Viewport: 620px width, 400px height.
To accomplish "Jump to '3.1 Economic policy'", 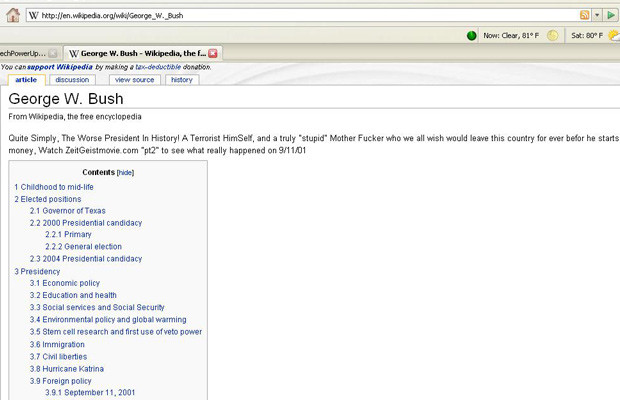I will point(65,283).
